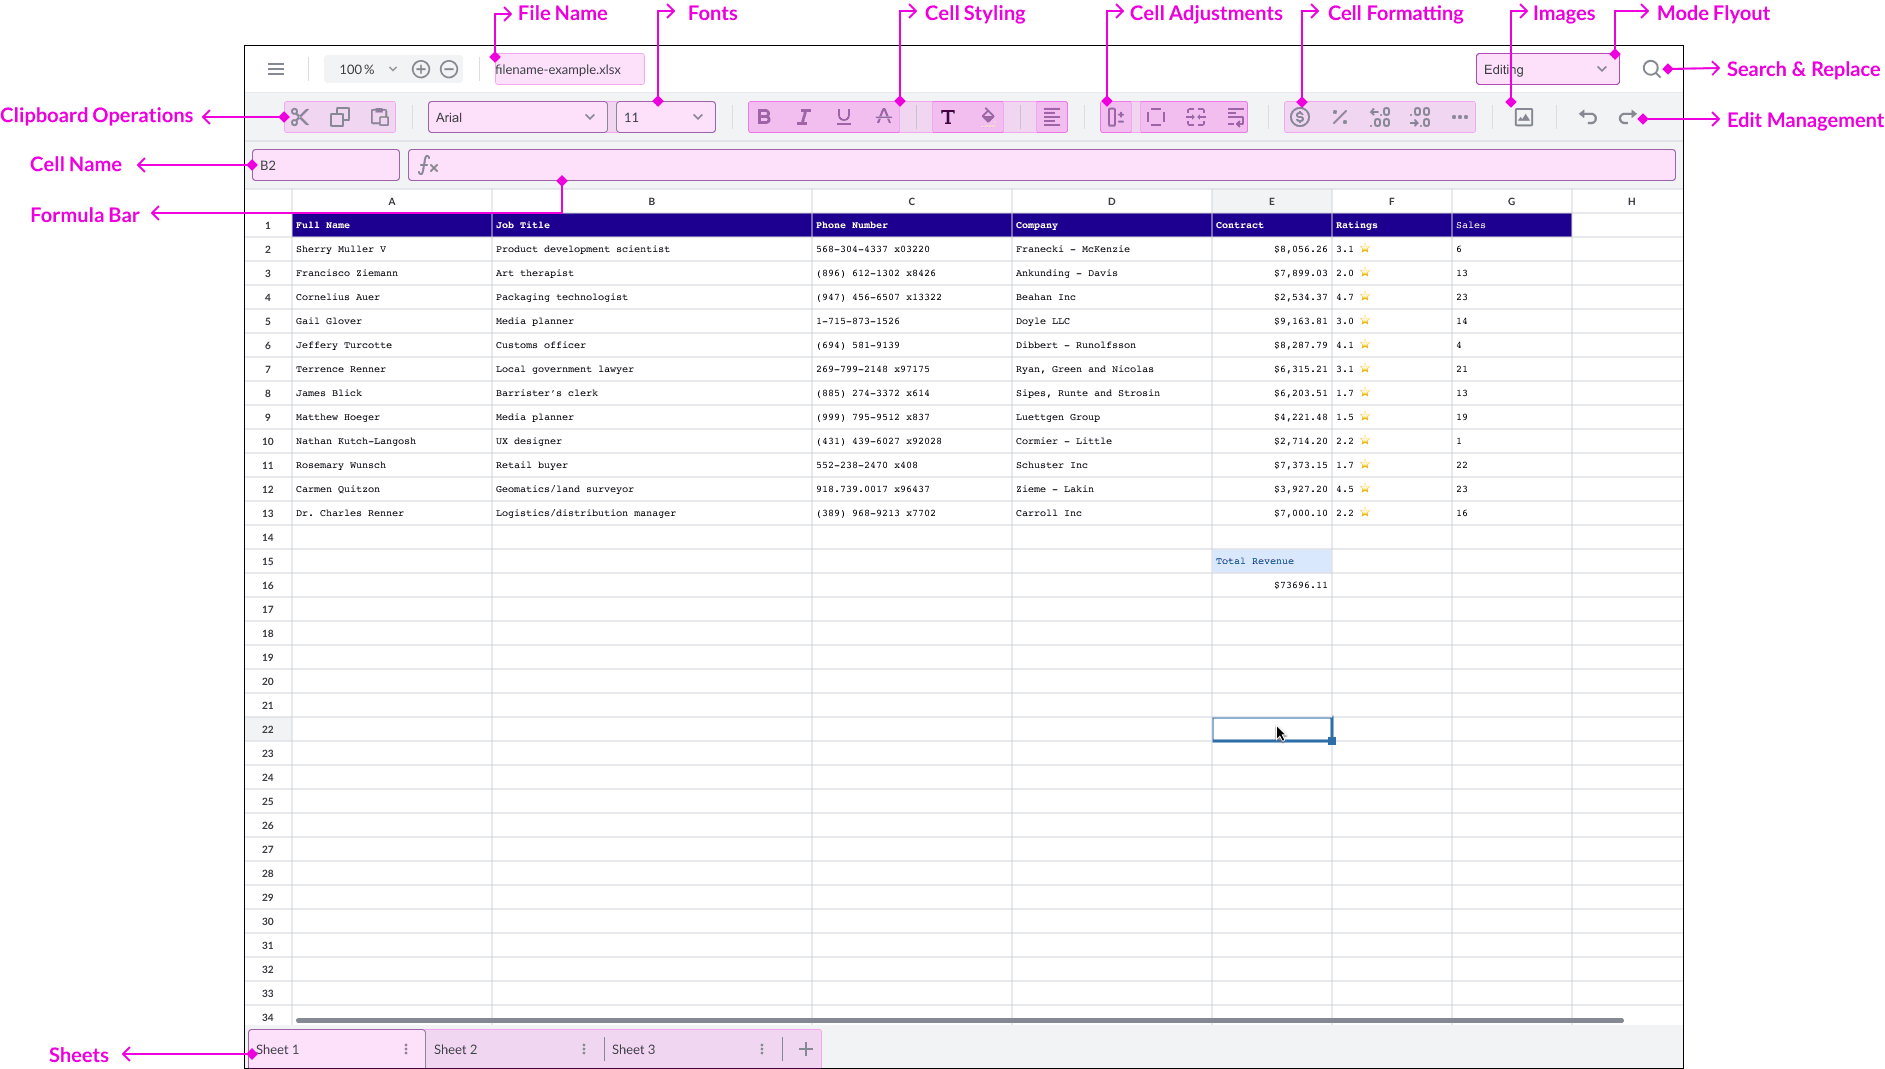Toggle italic formatting
The image size is (1885, 1069).
coord(804,117)
